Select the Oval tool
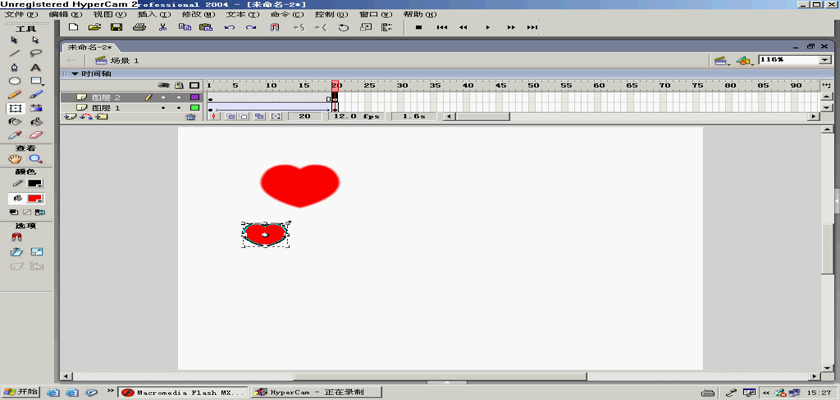Image resolution: width=840 pixels, height=400 pixels. click(14, 81)
